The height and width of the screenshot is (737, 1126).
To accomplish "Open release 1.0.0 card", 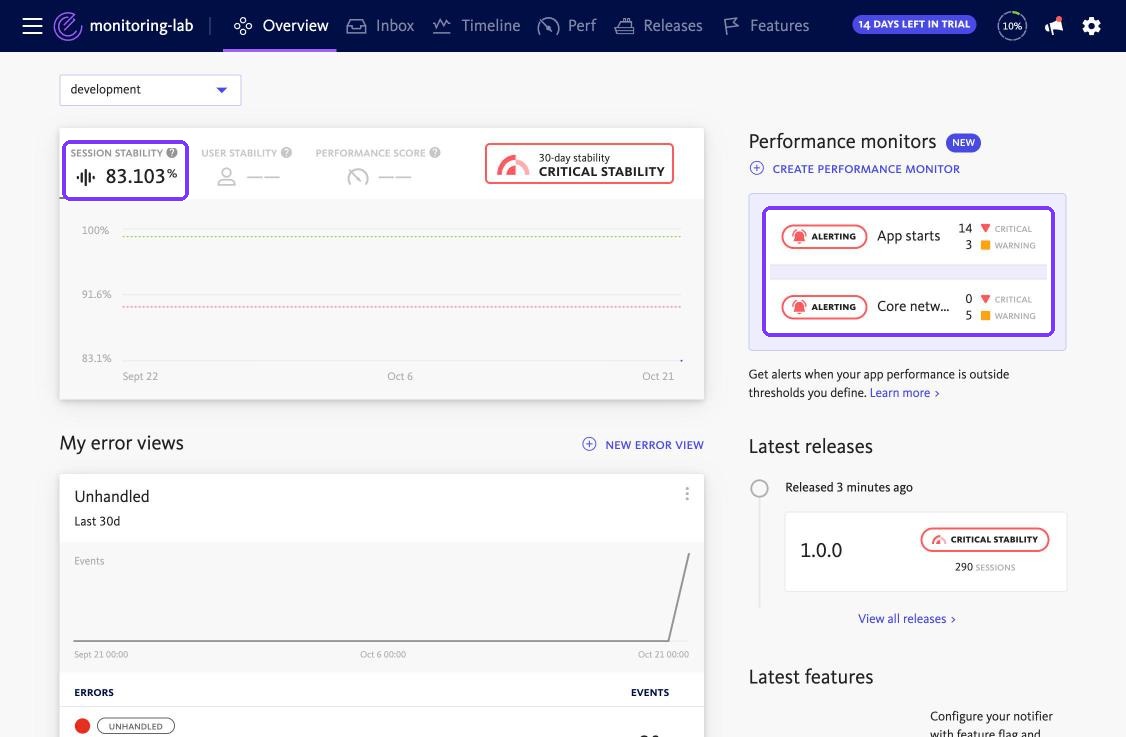I will coord(926,552).
